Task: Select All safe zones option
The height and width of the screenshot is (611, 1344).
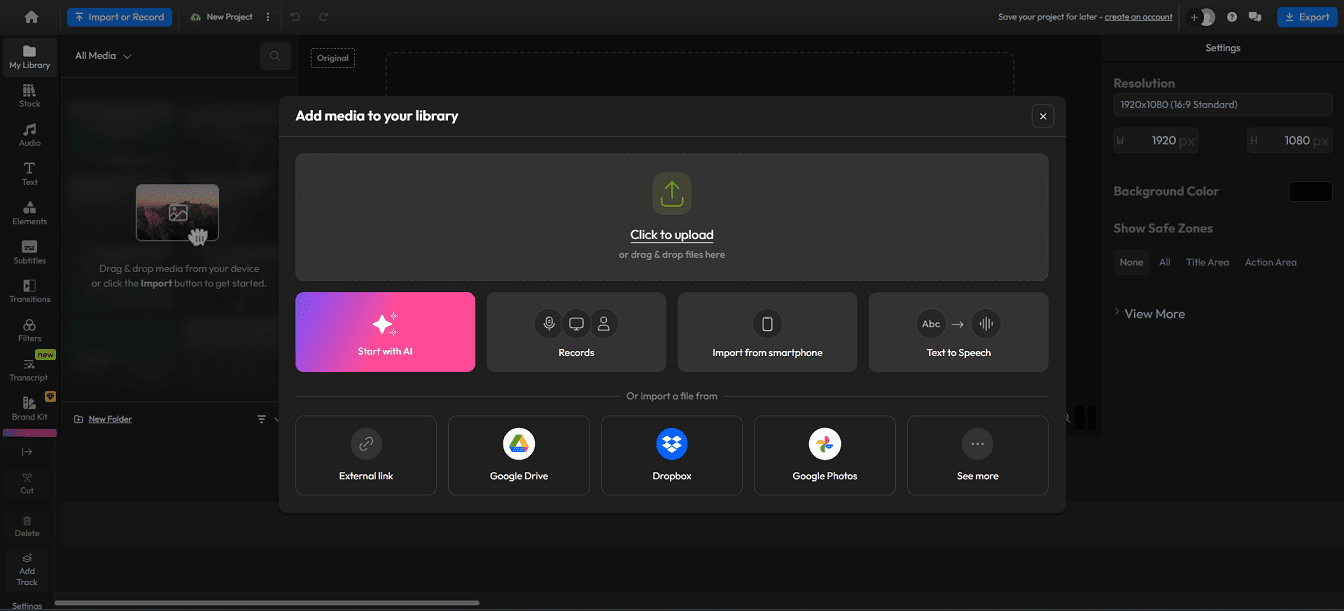Action: click(1165, 263)
